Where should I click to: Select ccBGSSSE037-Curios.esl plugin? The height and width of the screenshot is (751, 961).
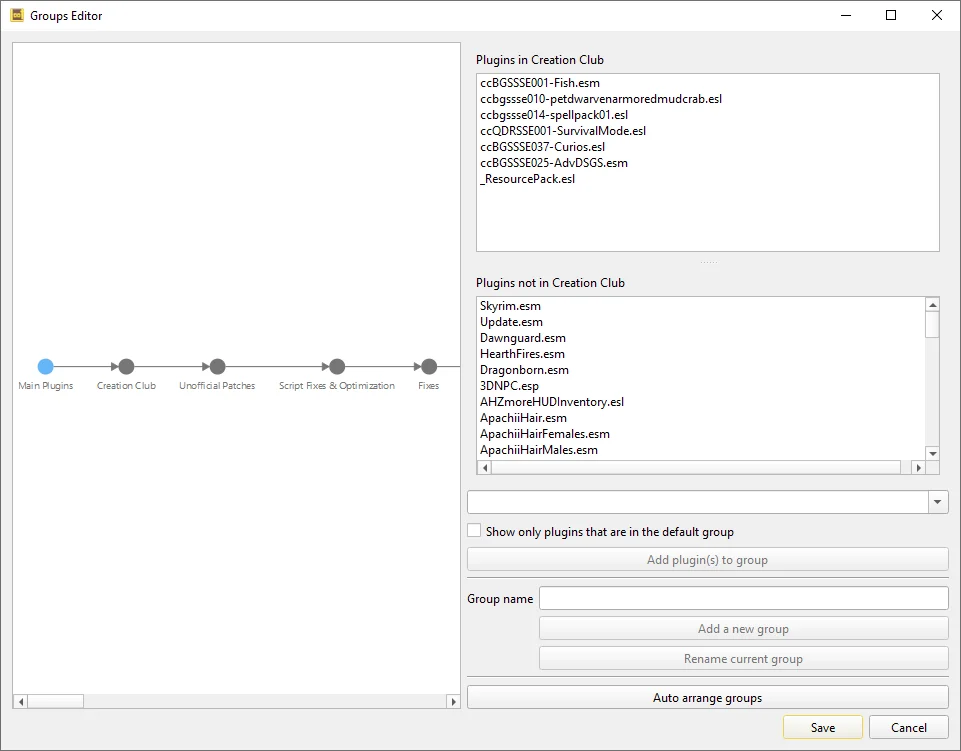coord(542,147)
